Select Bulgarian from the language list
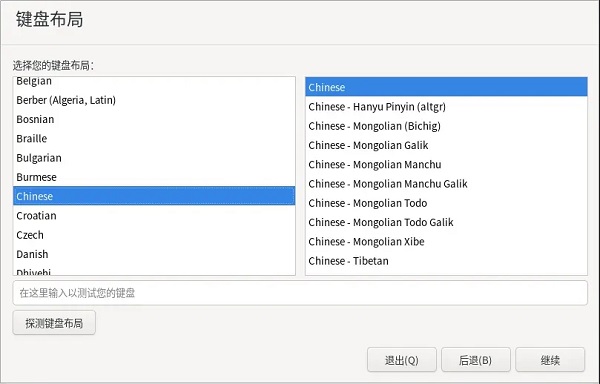The height and width of the screenshot is (384, 600). [x=154, y=158]
